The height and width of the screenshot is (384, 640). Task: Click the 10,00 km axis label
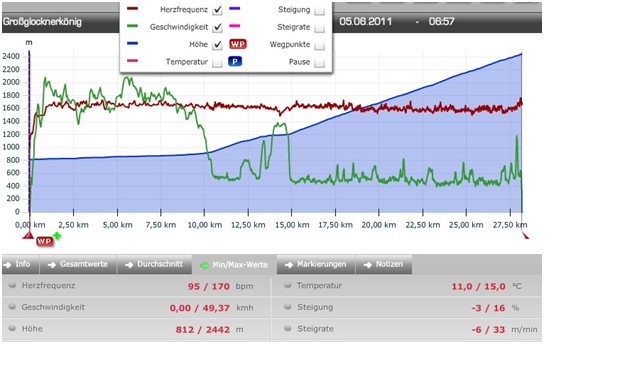pyautogui.click(x=204, y=225)
